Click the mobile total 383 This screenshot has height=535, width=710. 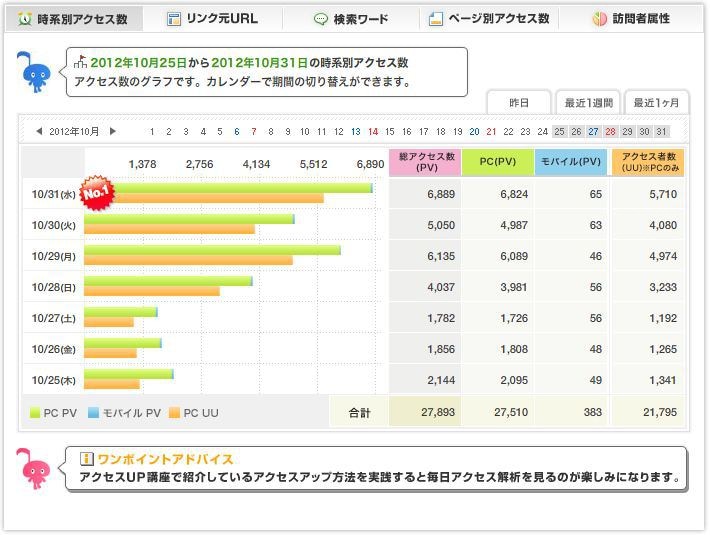point(593,412)
